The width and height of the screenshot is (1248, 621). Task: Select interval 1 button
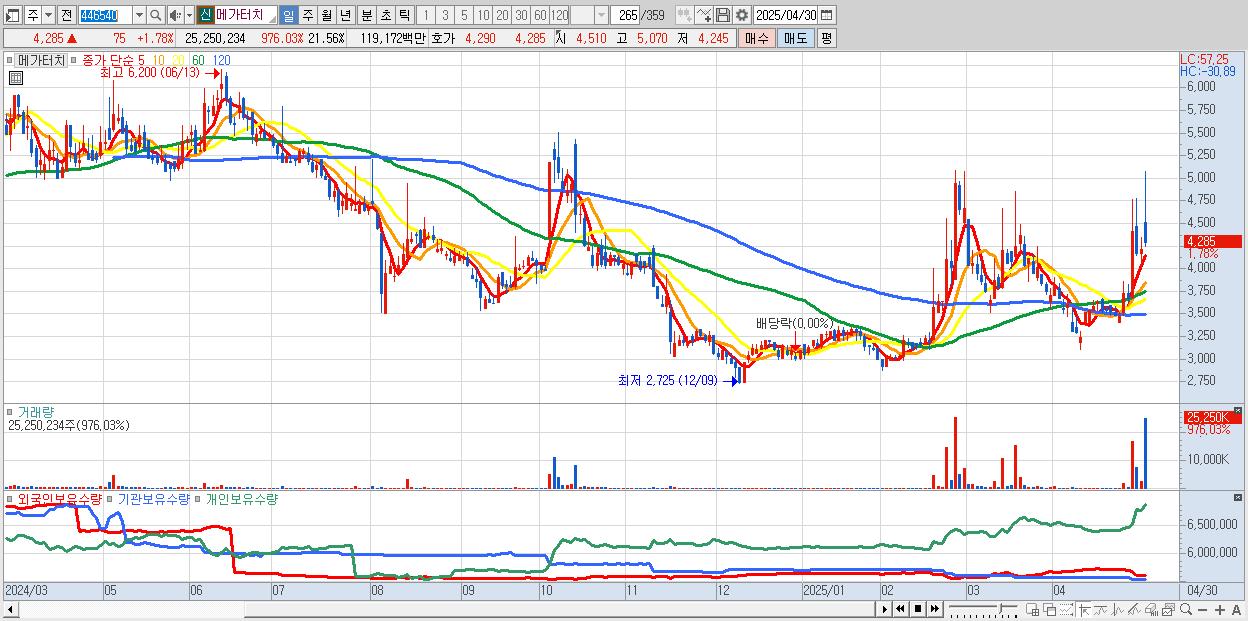coord(426,15)
